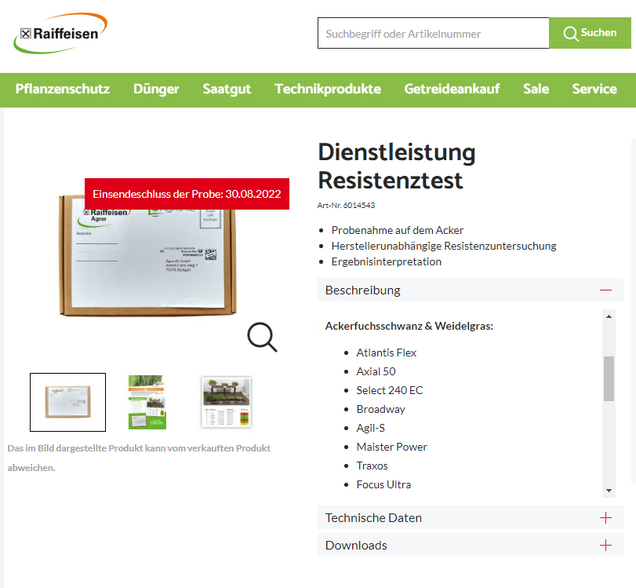Open the Technikprodukte menu
The width and height of the screenshot is (636, 588).
(x=328, y=89)
